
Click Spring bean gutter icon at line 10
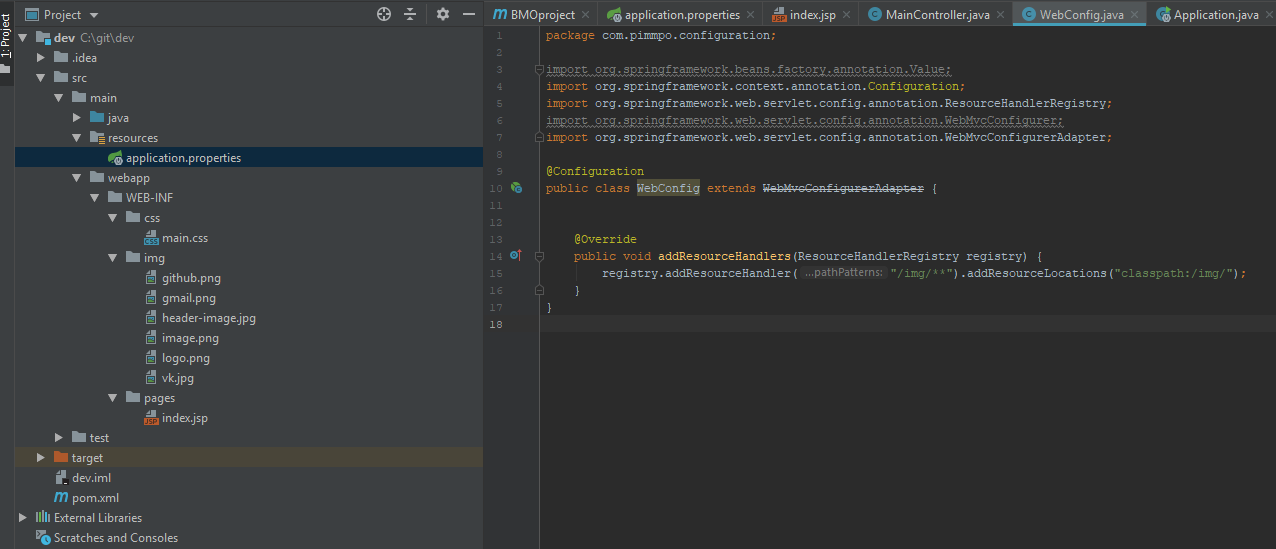point(516,188)
